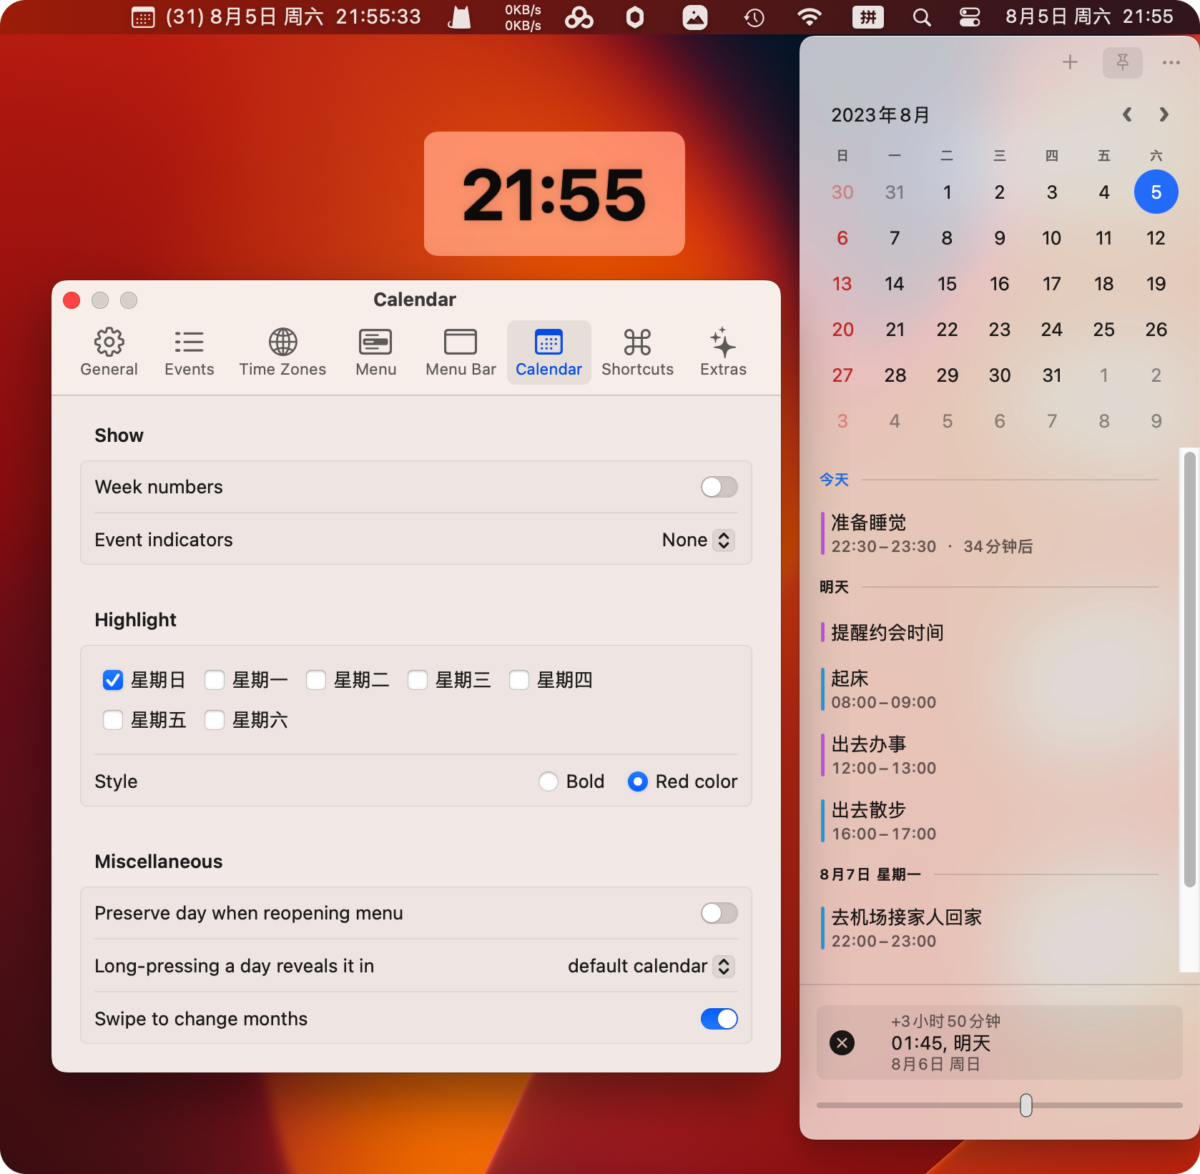
Task: Click the 21:55 clock widget on desktop
Action: [x=554, y=194]
